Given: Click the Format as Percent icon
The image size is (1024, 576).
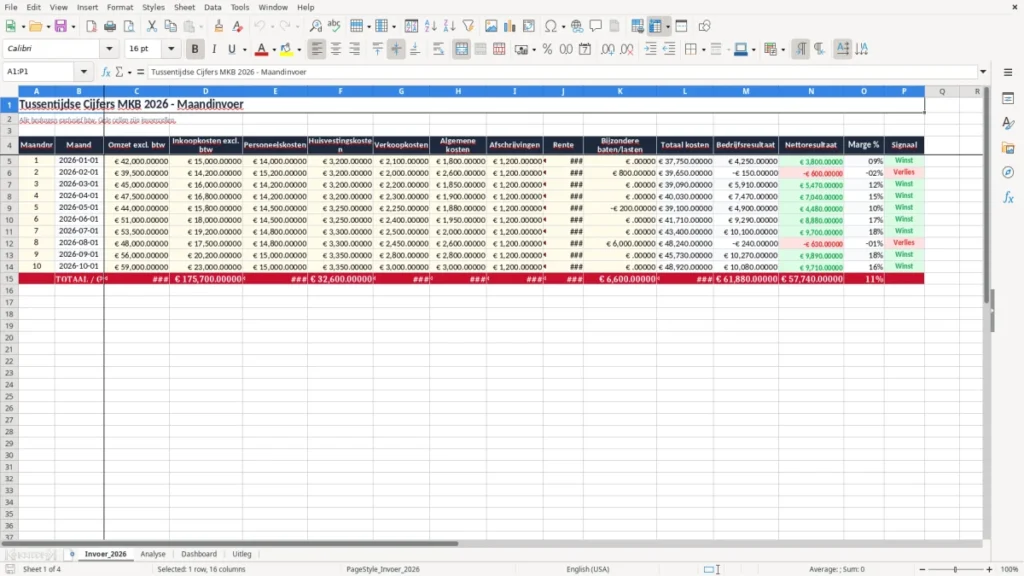Looking at the screenshot, I should 547,49.
